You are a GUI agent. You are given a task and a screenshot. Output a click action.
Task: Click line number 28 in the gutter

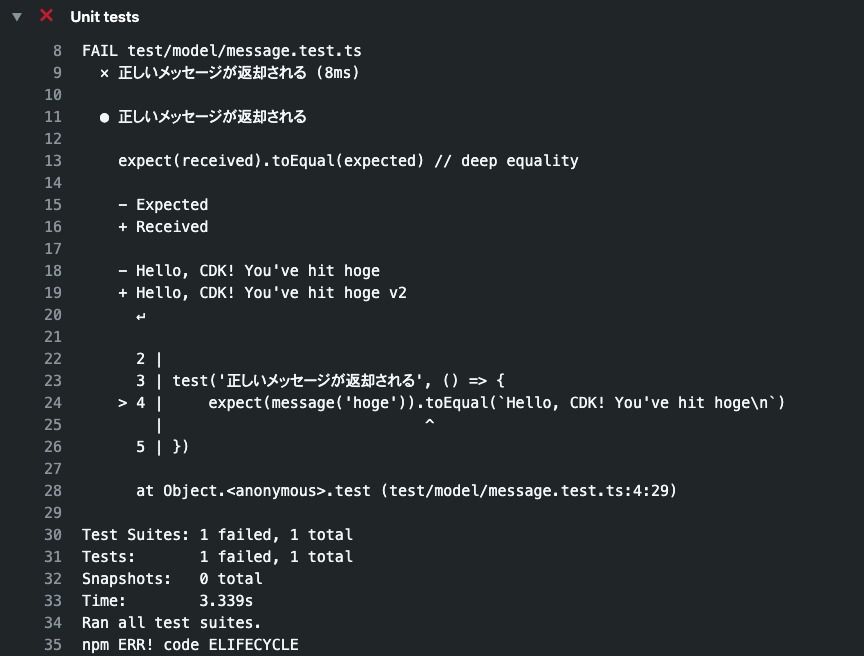[x=53, y=491]
